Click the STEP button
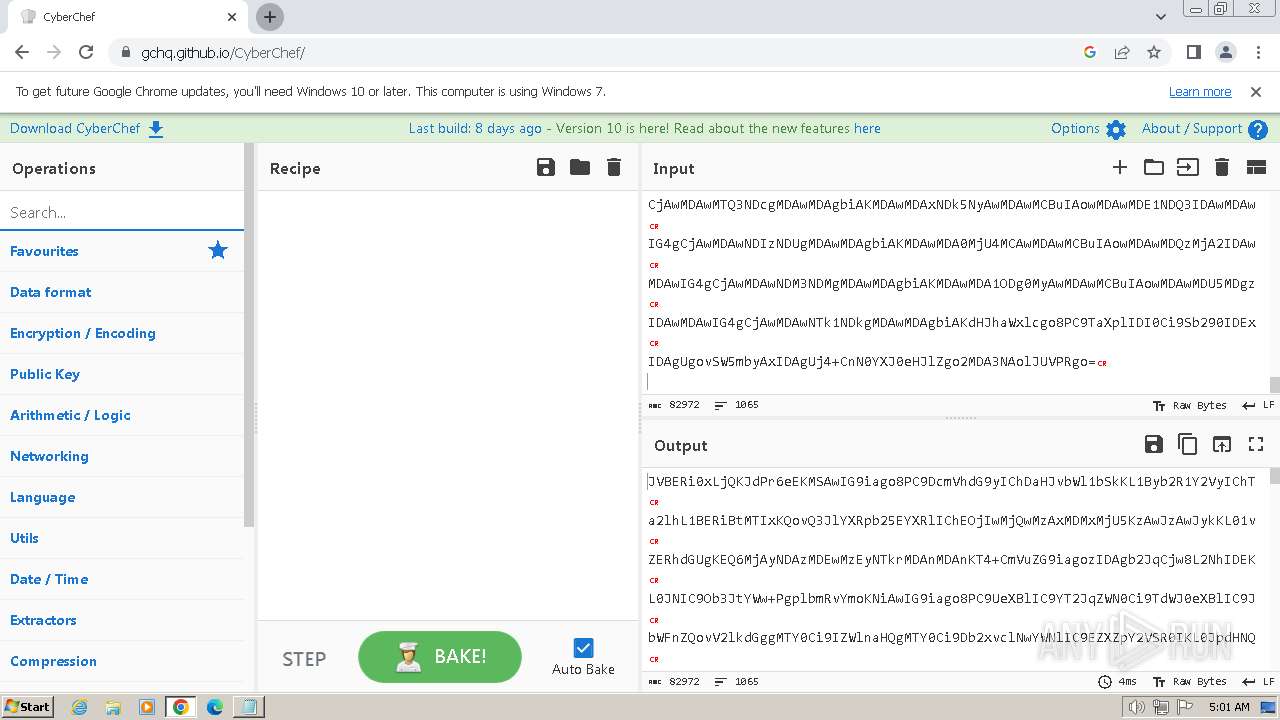1280x720 pixels. pyautogui.click(x=304, y=659)
